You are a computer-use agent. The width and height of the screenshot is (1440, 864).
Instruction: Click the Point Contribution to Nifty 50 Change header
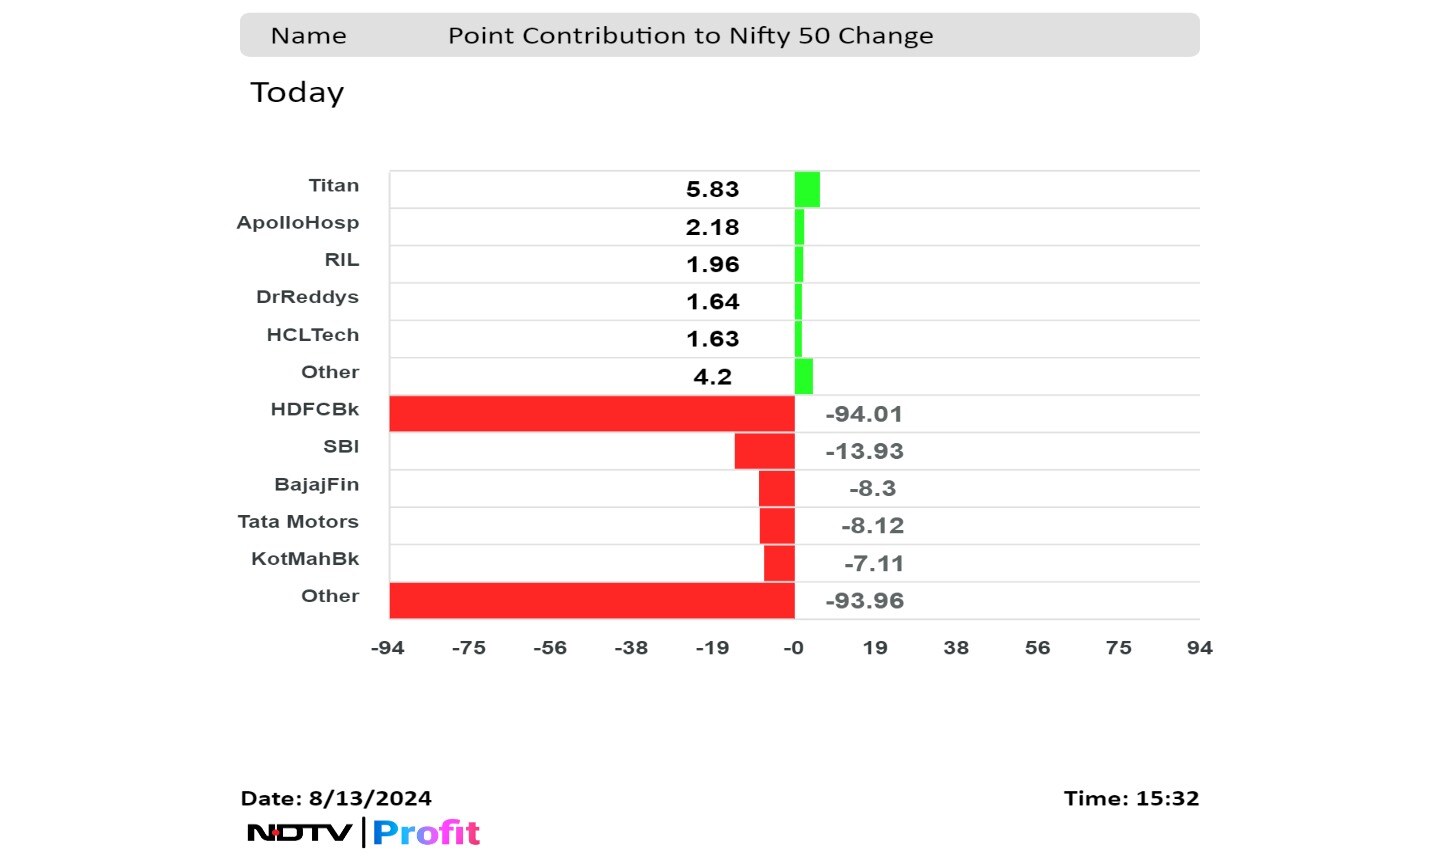(690, 36)
